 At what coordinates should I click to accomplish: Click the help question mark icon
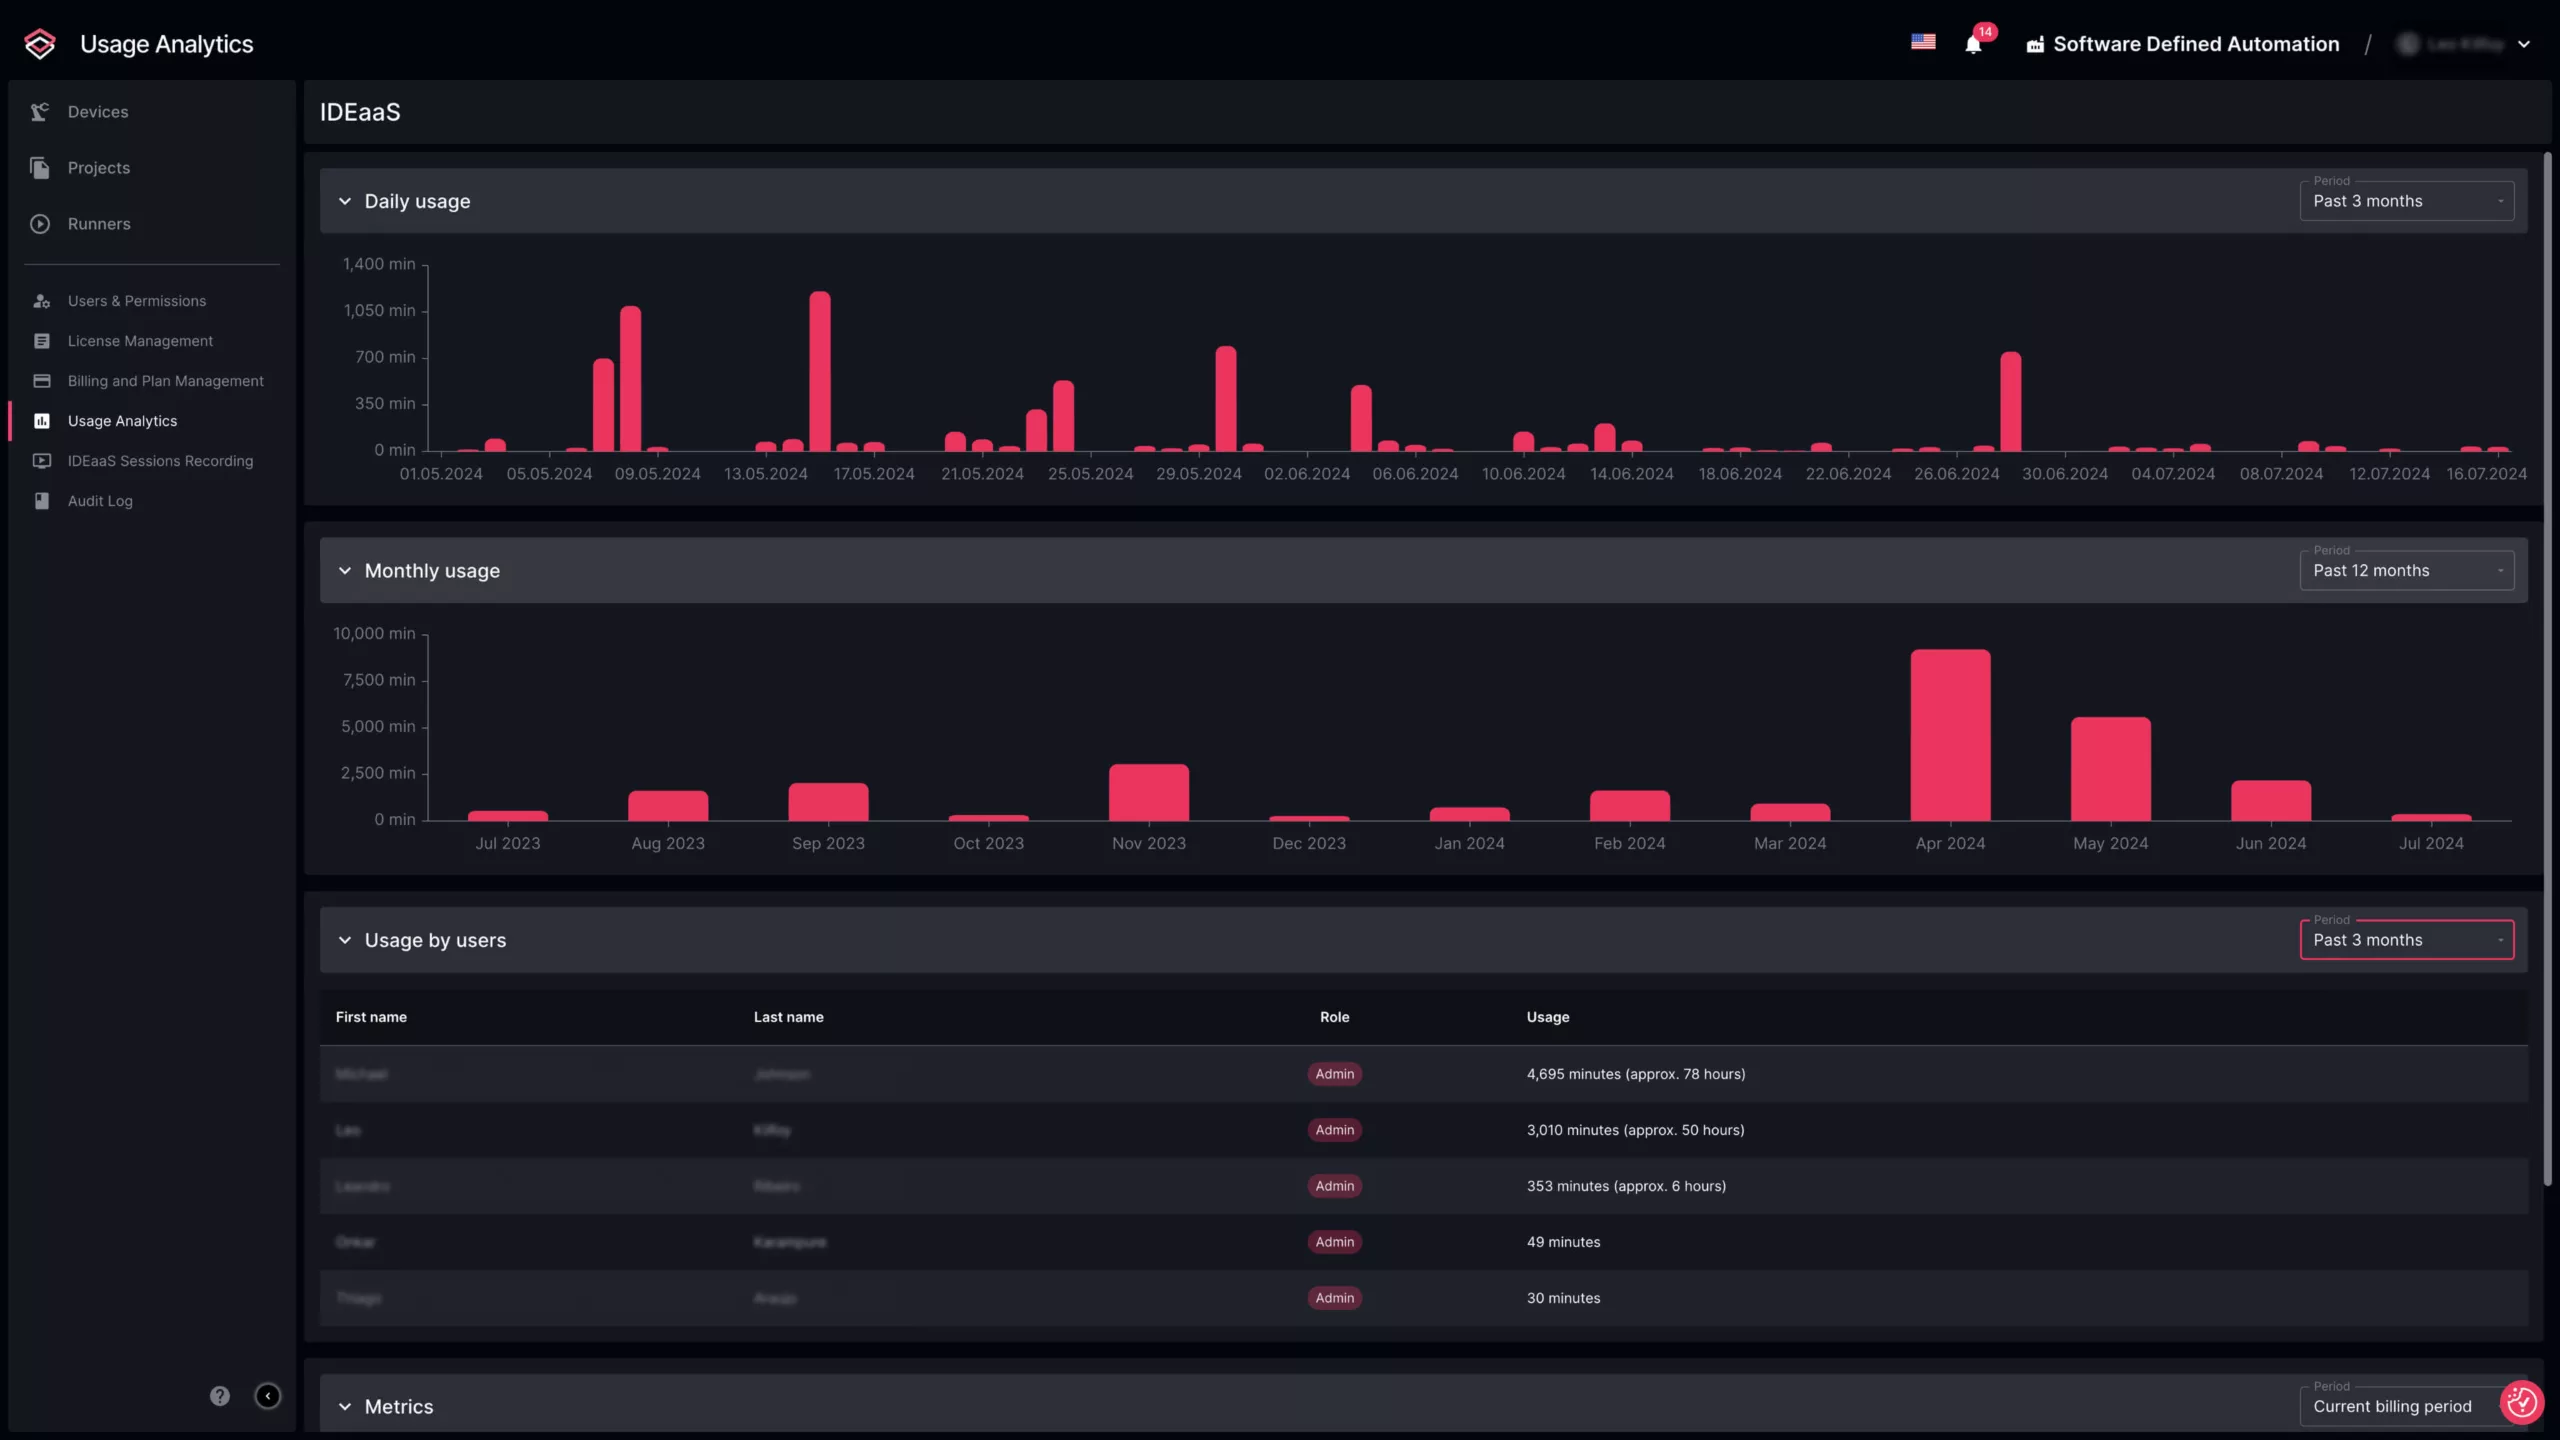(x=220, y=1396)
